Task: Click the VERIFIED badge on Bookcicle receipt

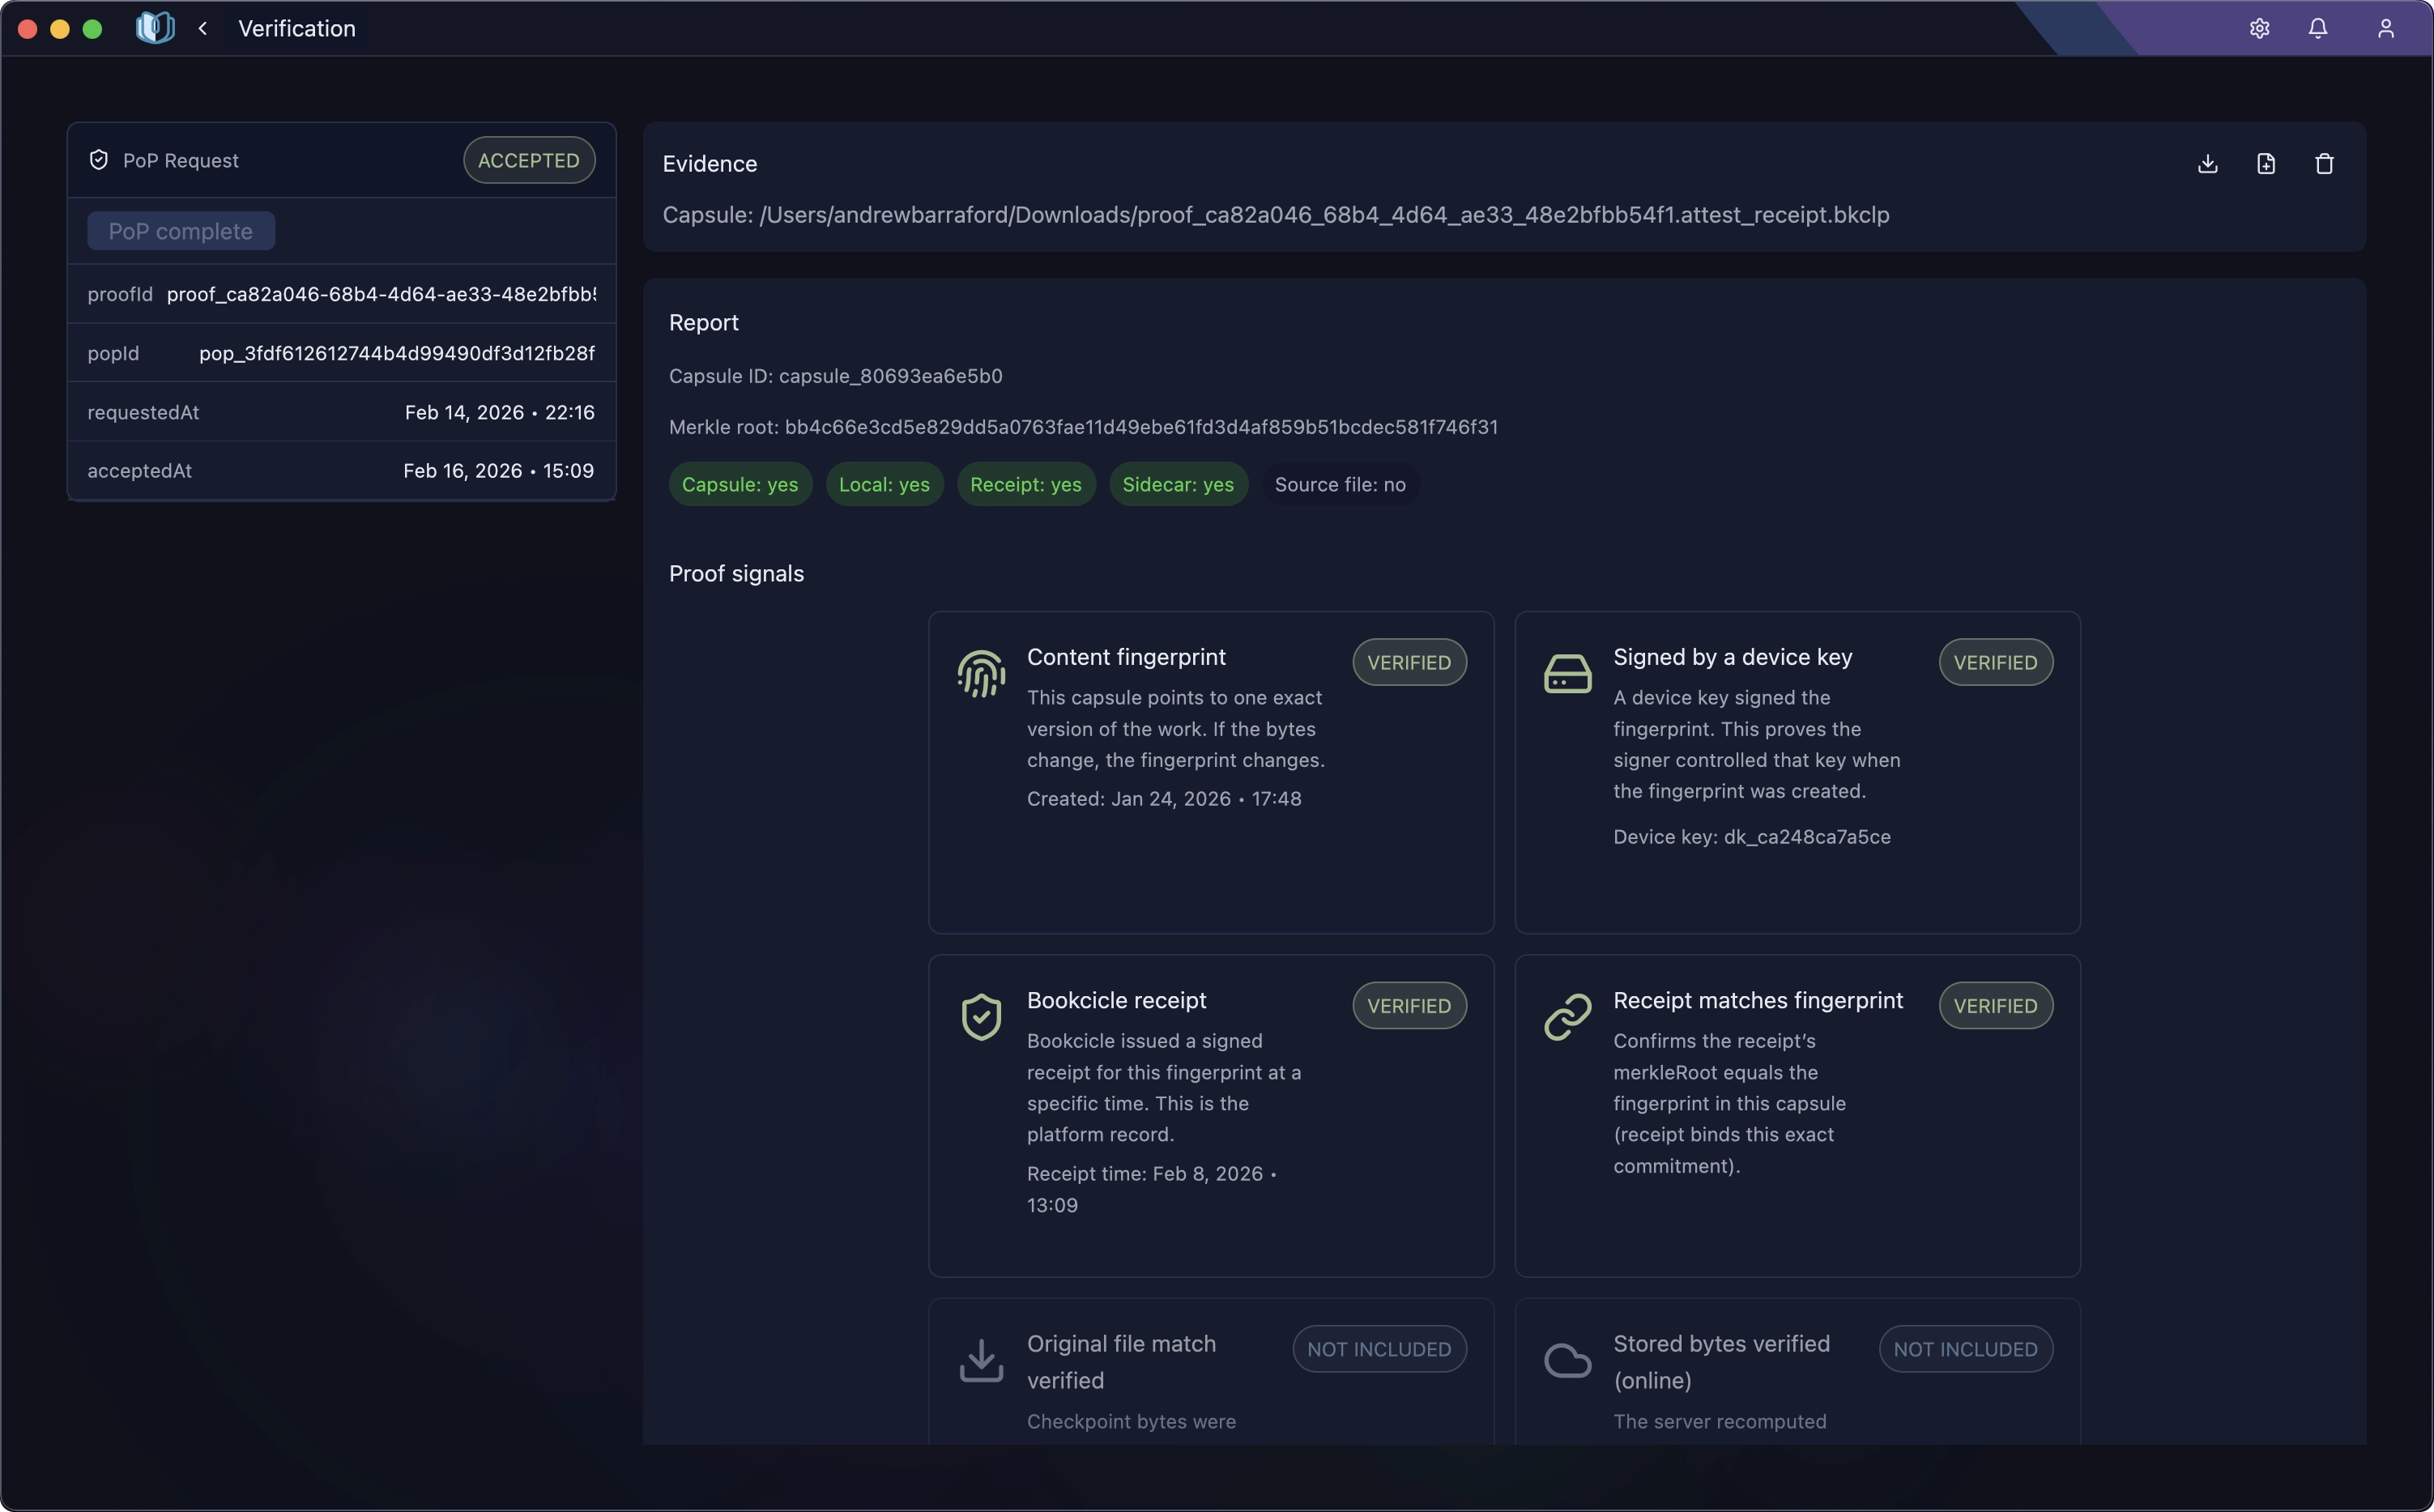Action: click(x=1409, y=1005)
